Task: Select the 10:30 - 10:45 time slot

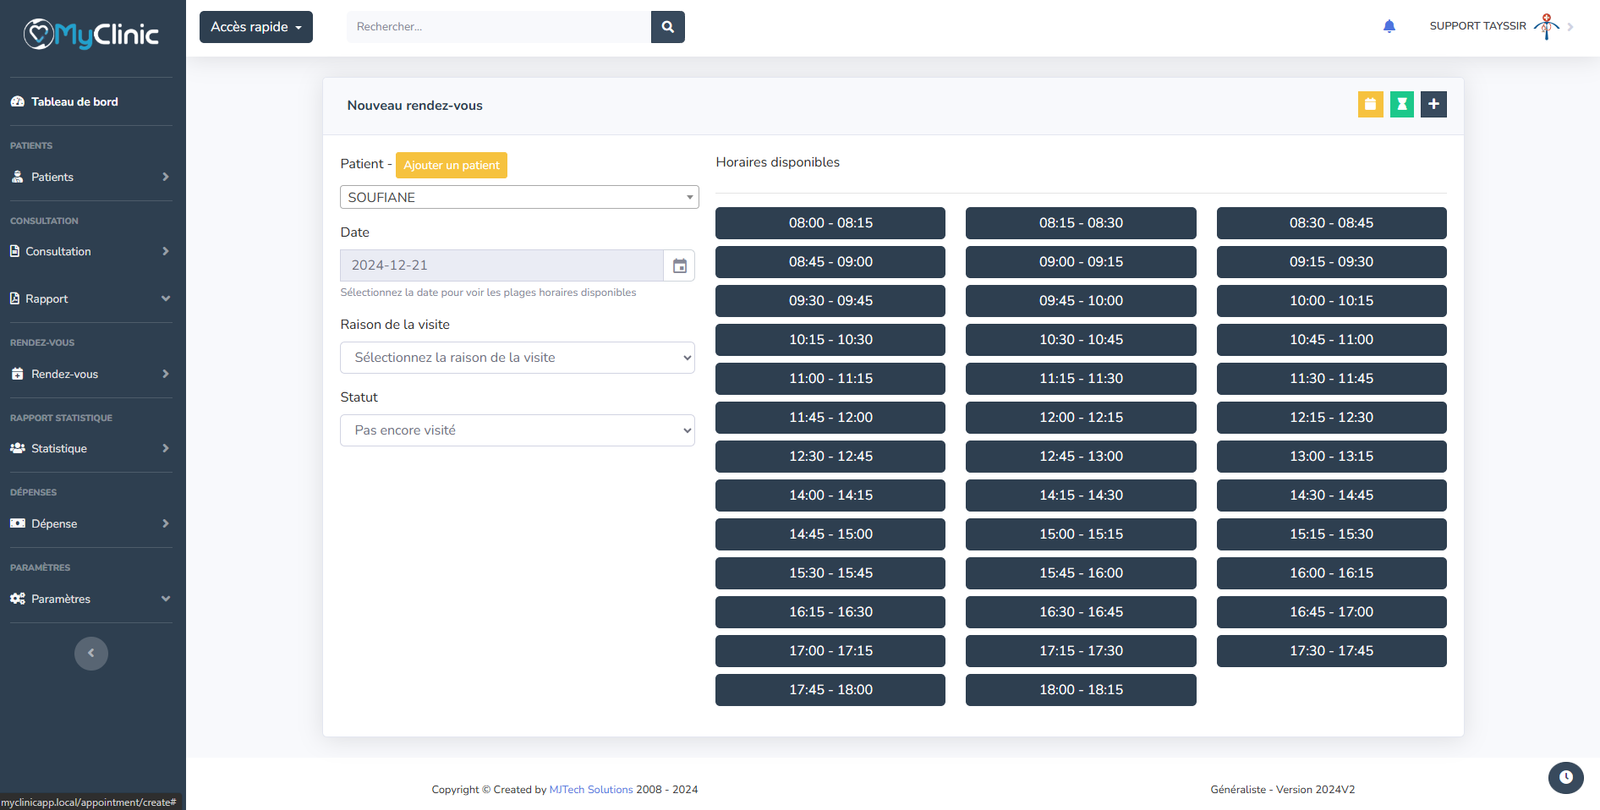Action: click(1080, 340)
